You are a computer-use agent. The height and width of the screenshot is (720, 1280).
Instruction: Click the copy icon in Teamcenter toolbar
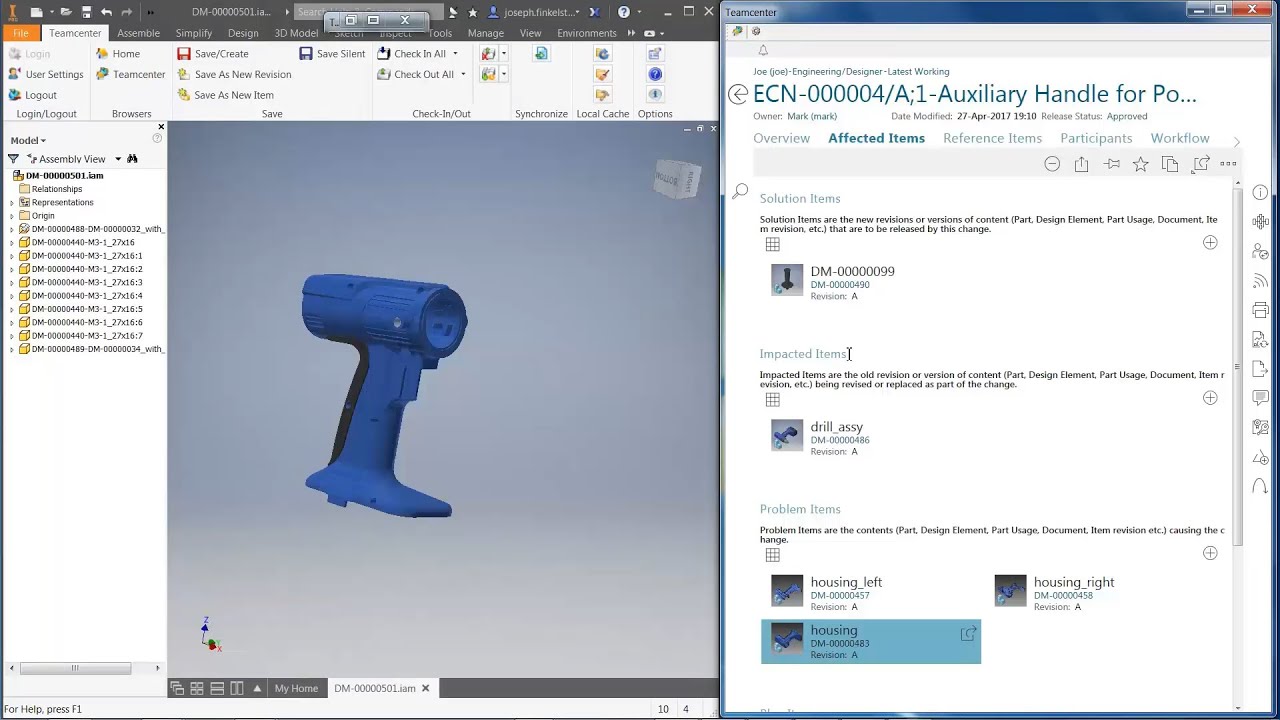click(x=1170, y=164)
